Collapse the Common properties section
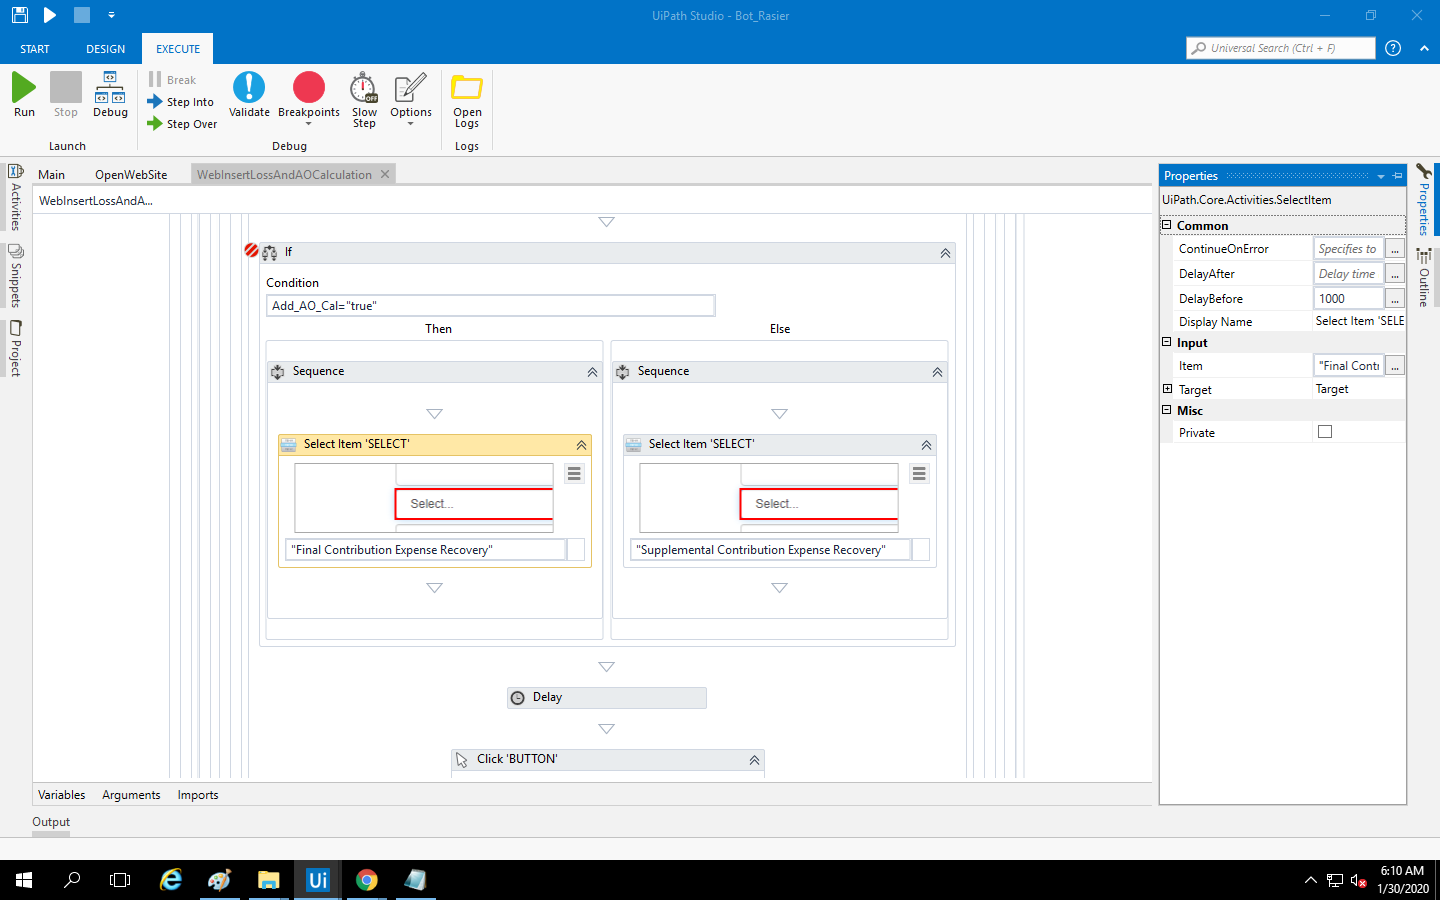This screenshot has width=1440, height=900. click(1166, 225)
